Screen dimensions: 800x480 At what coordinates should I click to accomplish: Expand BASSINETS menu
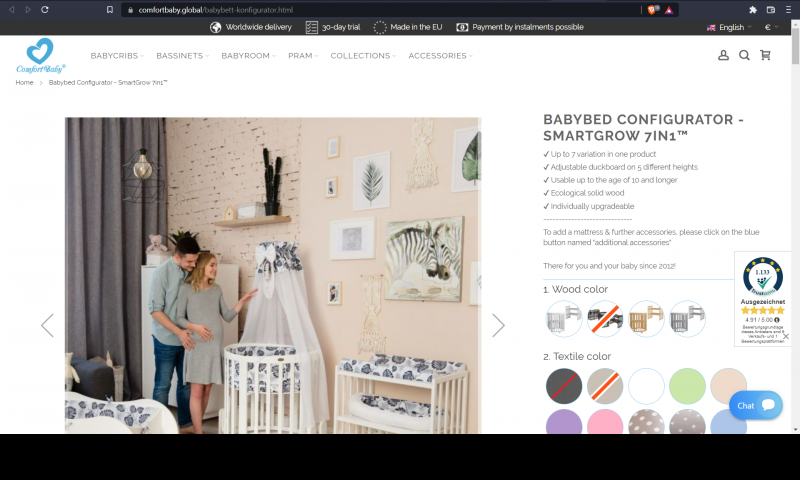coord(183,56)
